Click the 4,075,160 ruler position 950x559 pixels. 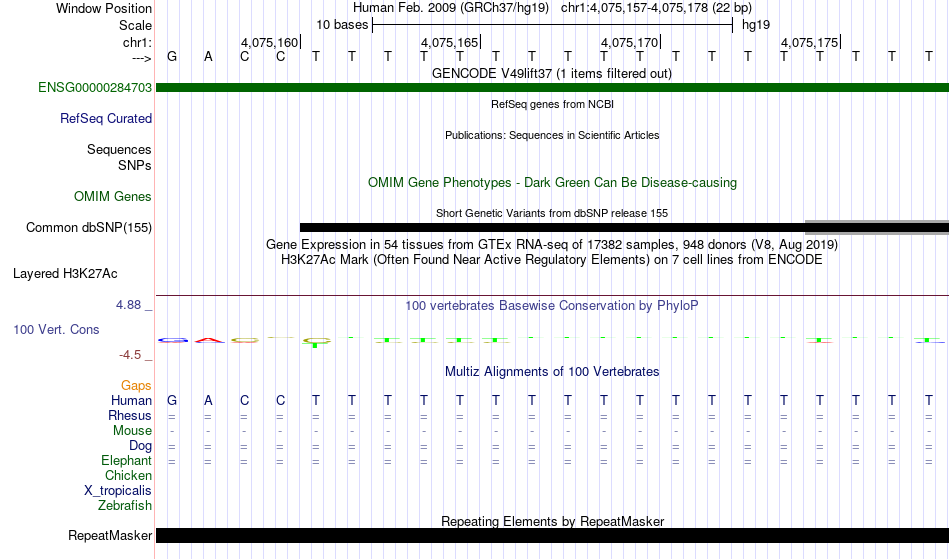click(x=270, y=42)
